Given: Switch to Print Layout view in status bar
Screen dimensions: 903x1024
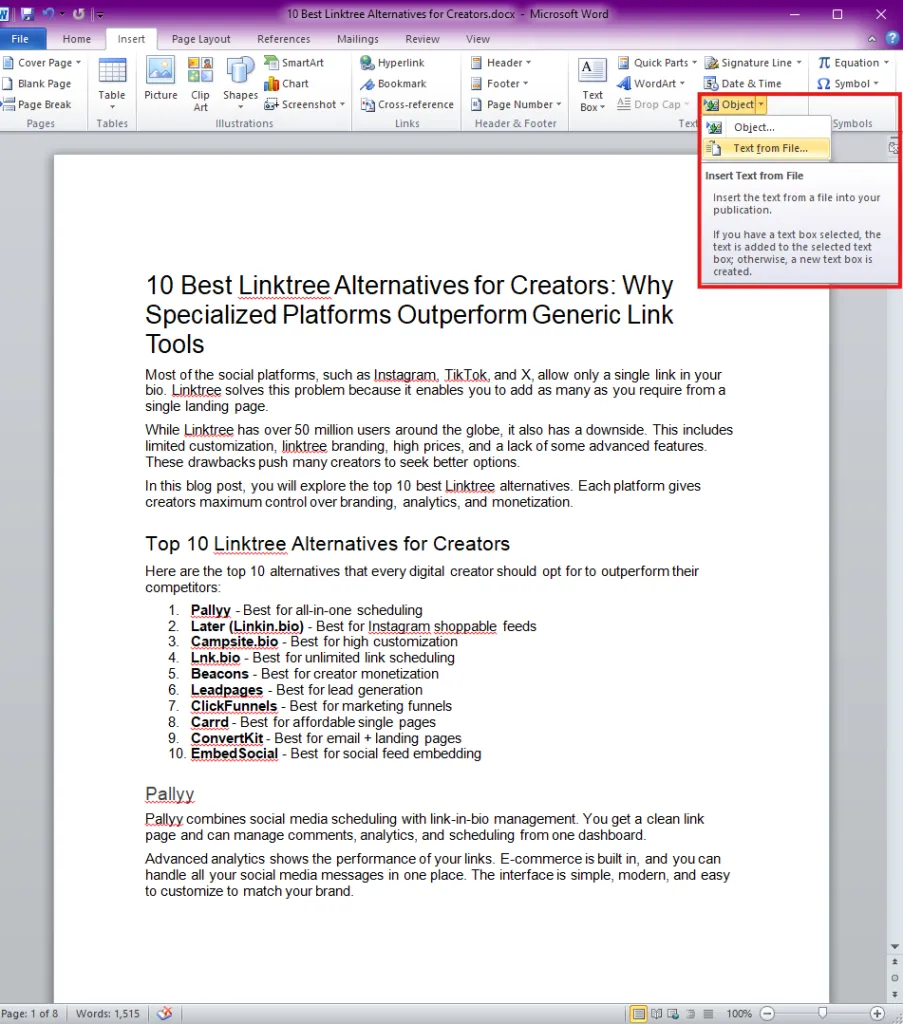Looking at the screenshot, I should click(x=639, y=1014).
